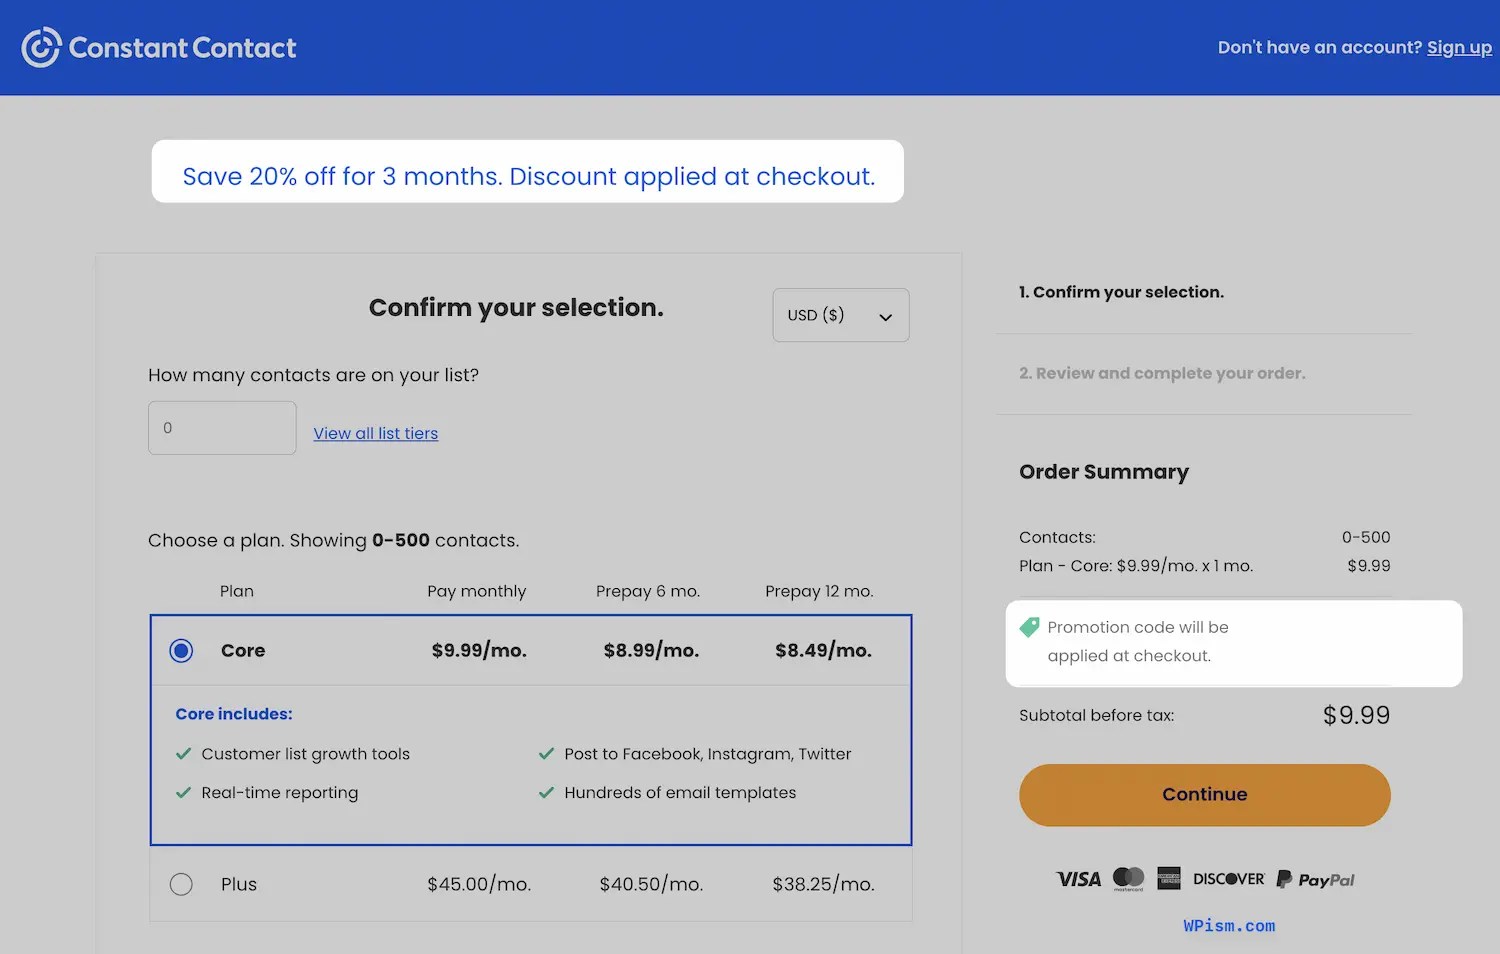
Task: Click the checkmark beside Real-time reporting
Action: [183, 792]
